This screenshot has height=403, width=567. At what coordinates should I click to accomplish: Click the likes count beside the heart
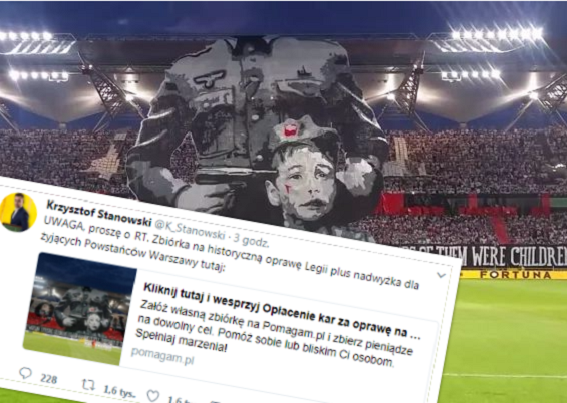click(x=181, y=399)
